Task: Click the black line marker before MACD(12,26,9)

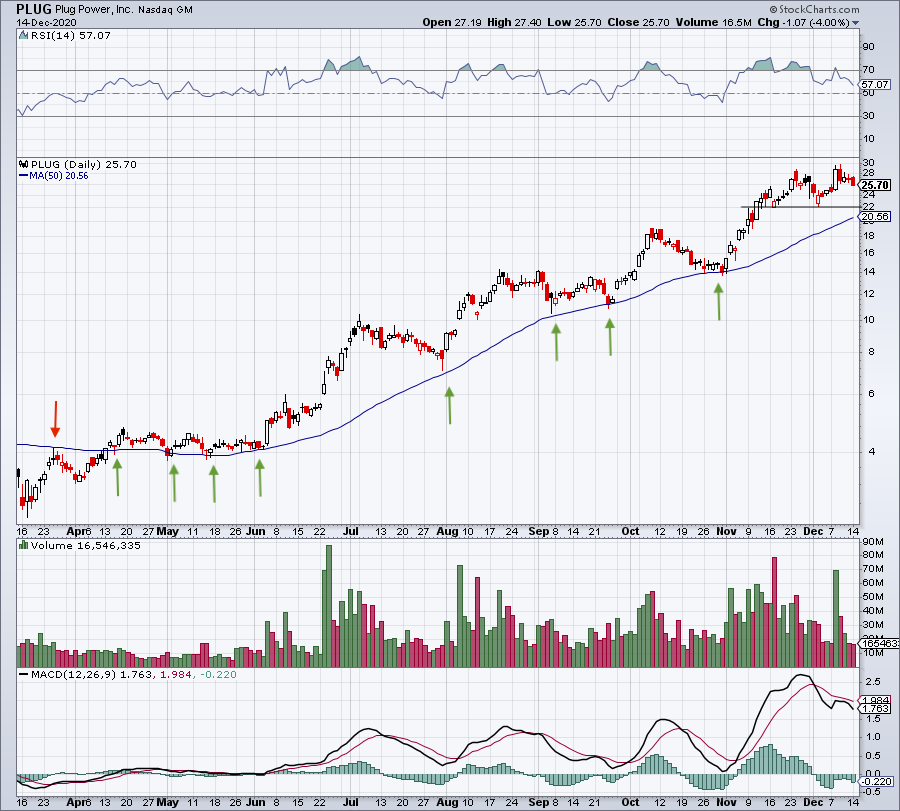Action: tap(24, 674)
